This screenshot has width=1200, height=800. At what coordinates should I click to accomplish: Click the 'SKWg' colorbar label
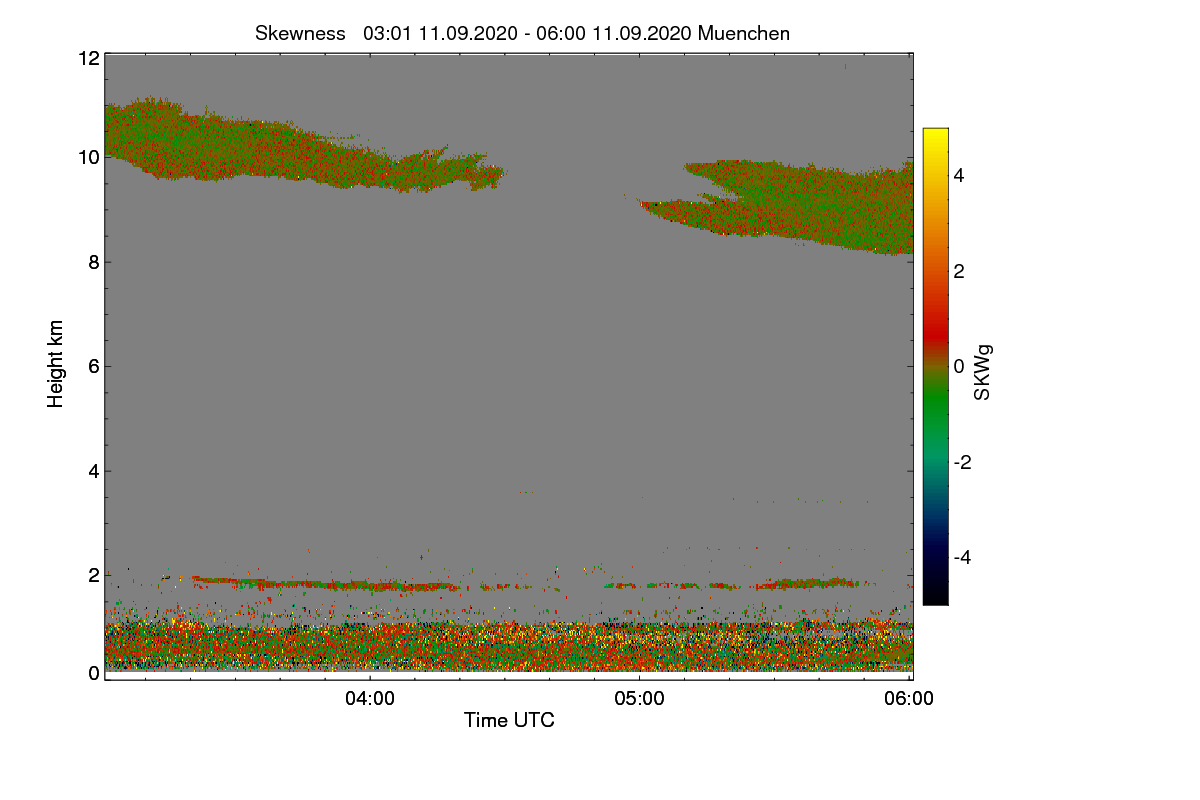tap(983, 373)
